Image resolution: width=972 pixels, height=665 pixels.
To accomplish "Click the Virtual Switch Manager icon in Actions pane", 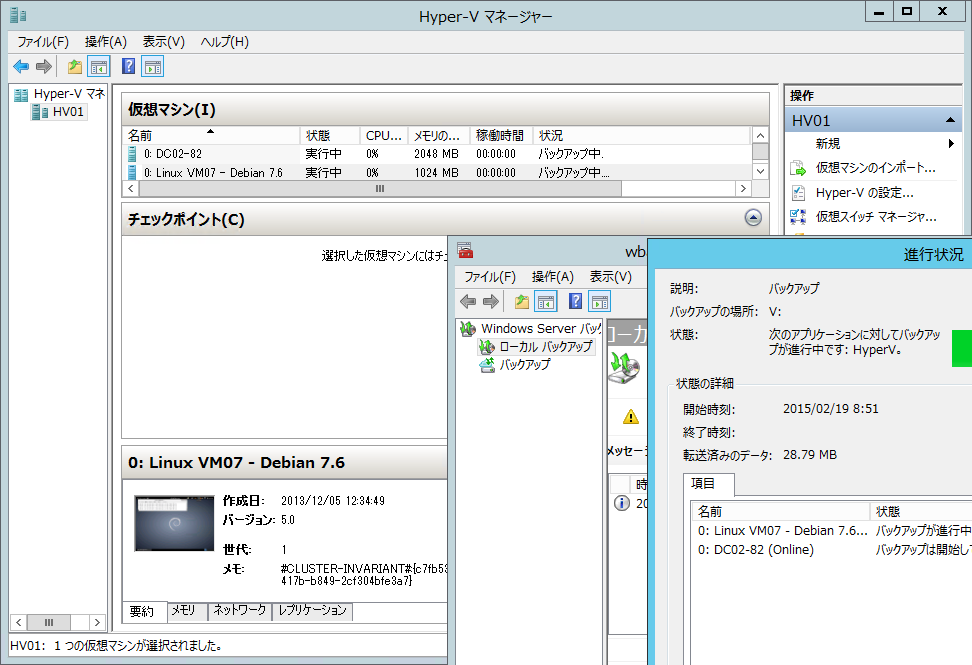I will 798,217.
